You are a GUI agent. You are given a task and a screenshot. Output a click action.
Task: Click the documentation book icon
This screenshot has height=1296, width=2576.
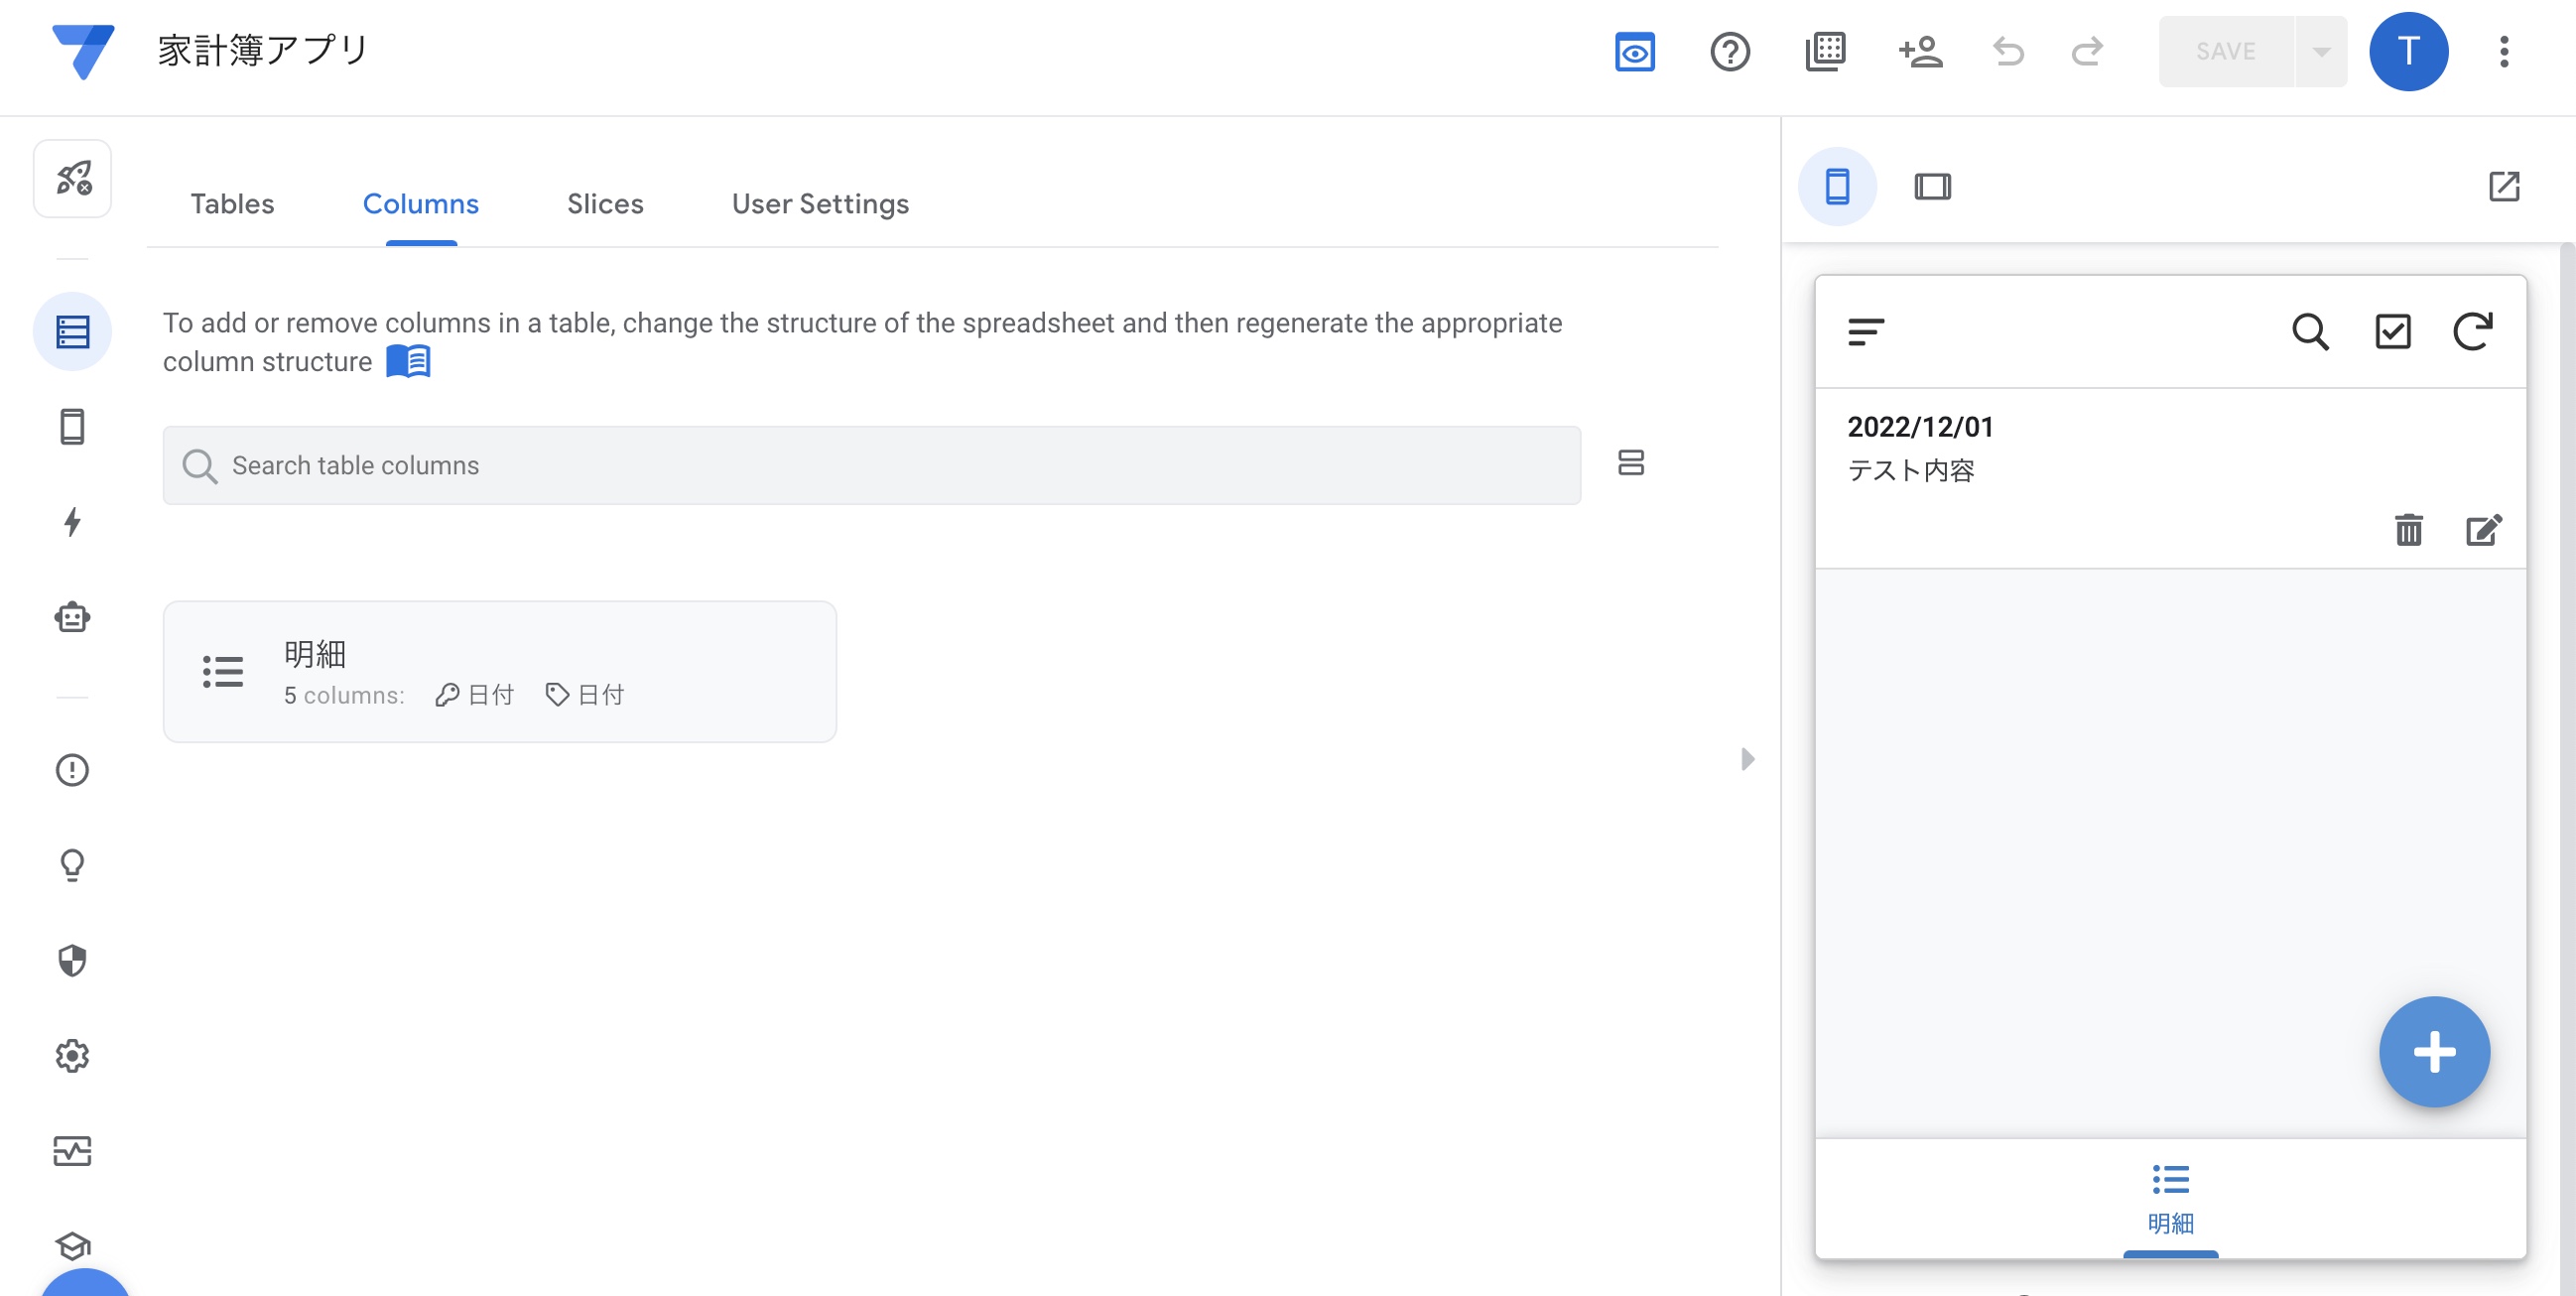(x=408, y=361)
